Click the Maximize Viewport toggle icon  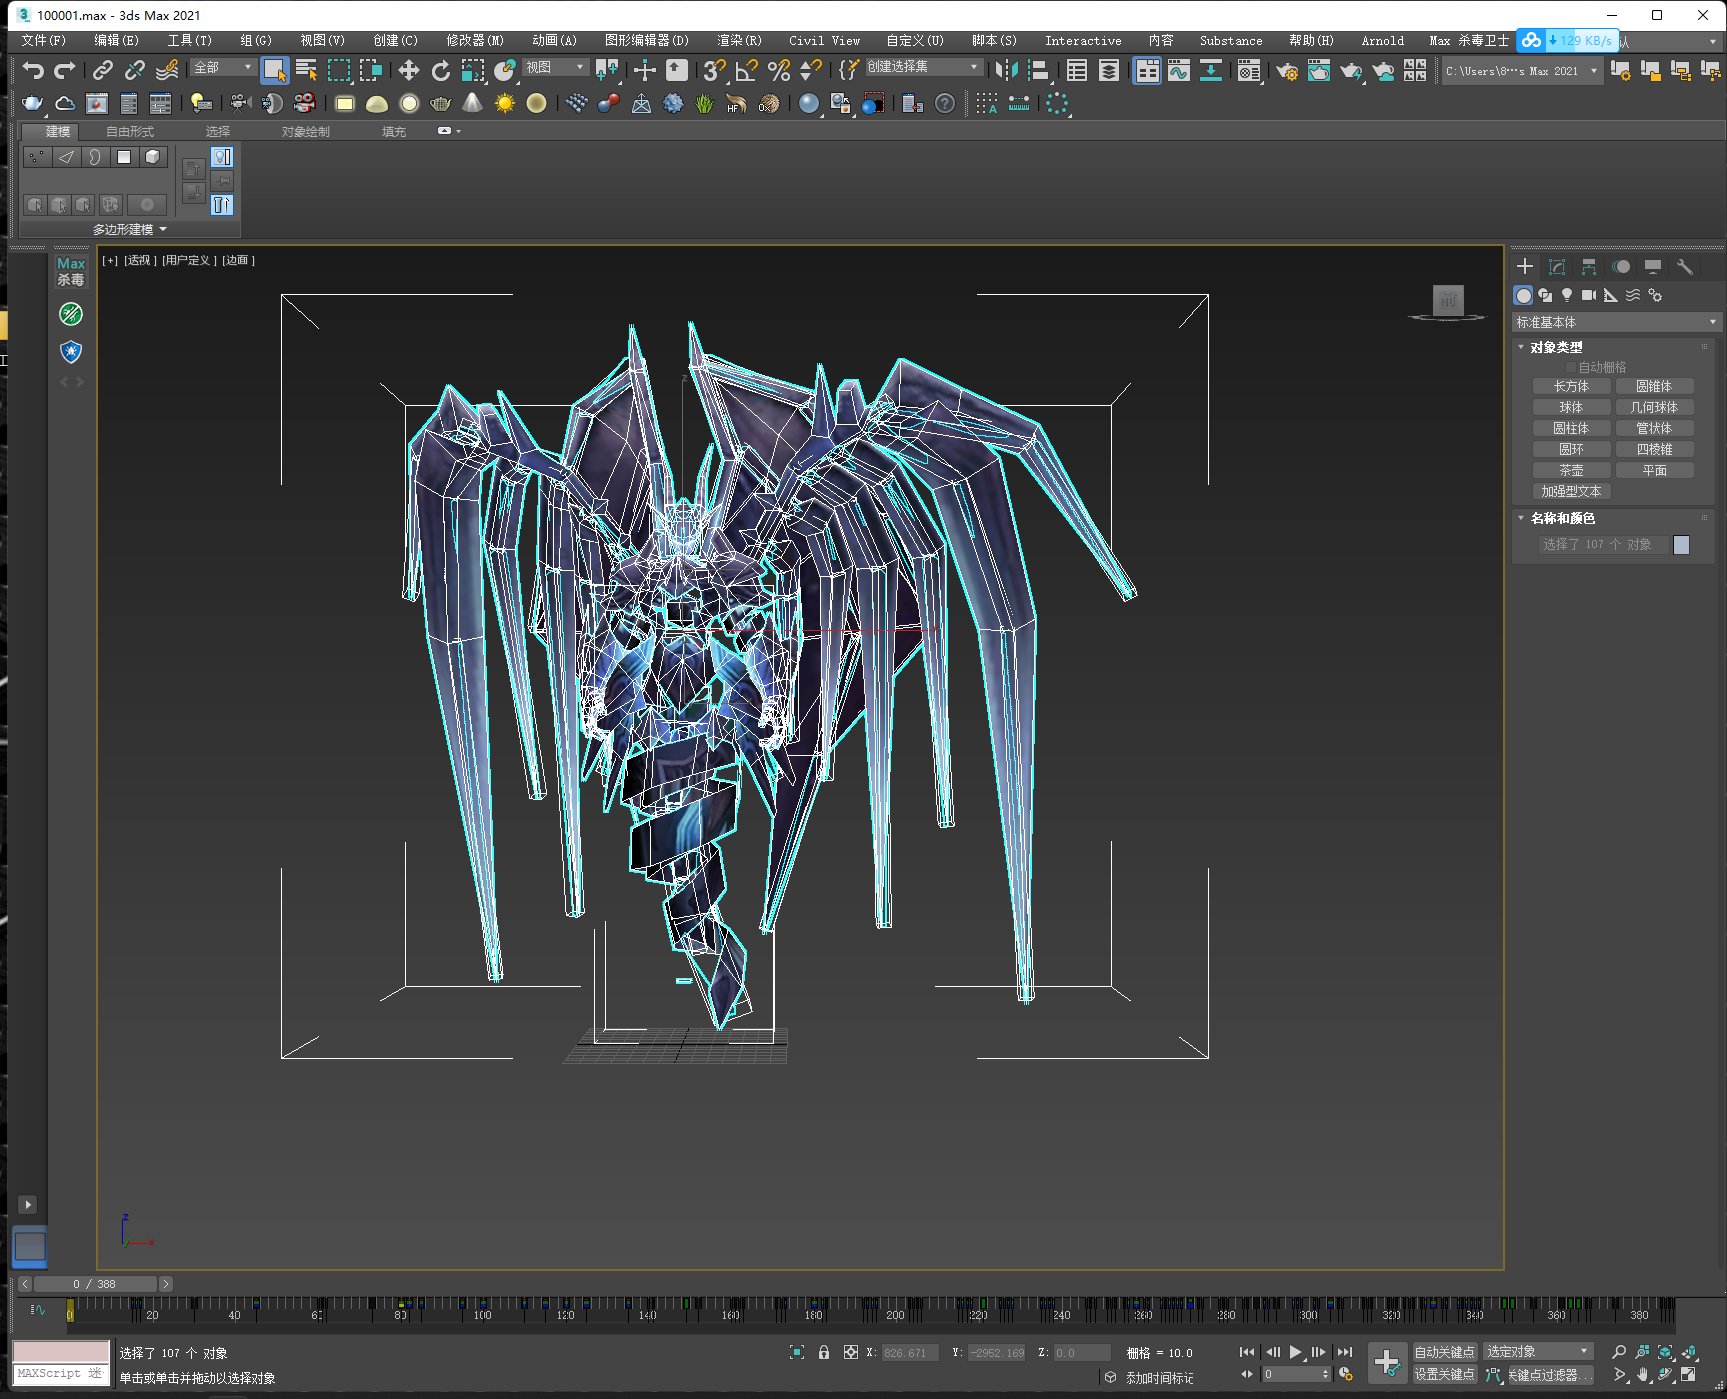[x=1689, y=1375]
